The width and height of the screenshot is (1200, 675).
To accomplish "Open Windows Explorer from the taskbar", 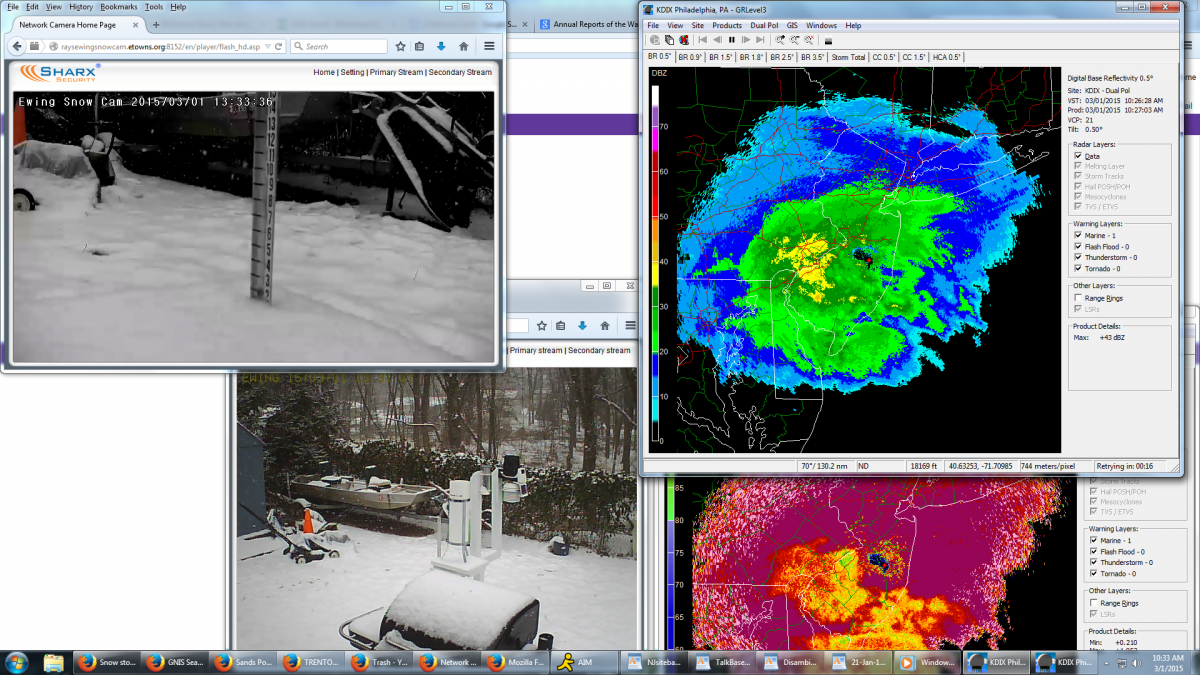I will 54,662.
